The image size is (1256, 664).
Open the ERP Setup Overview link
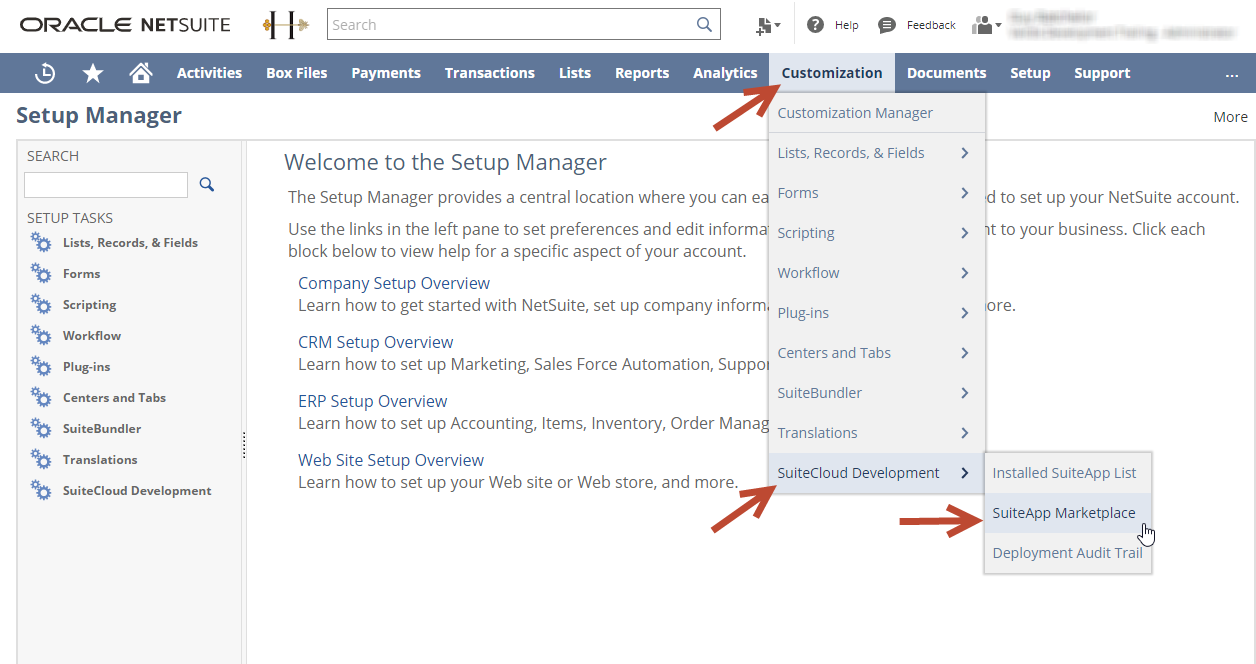click(373, 401)
